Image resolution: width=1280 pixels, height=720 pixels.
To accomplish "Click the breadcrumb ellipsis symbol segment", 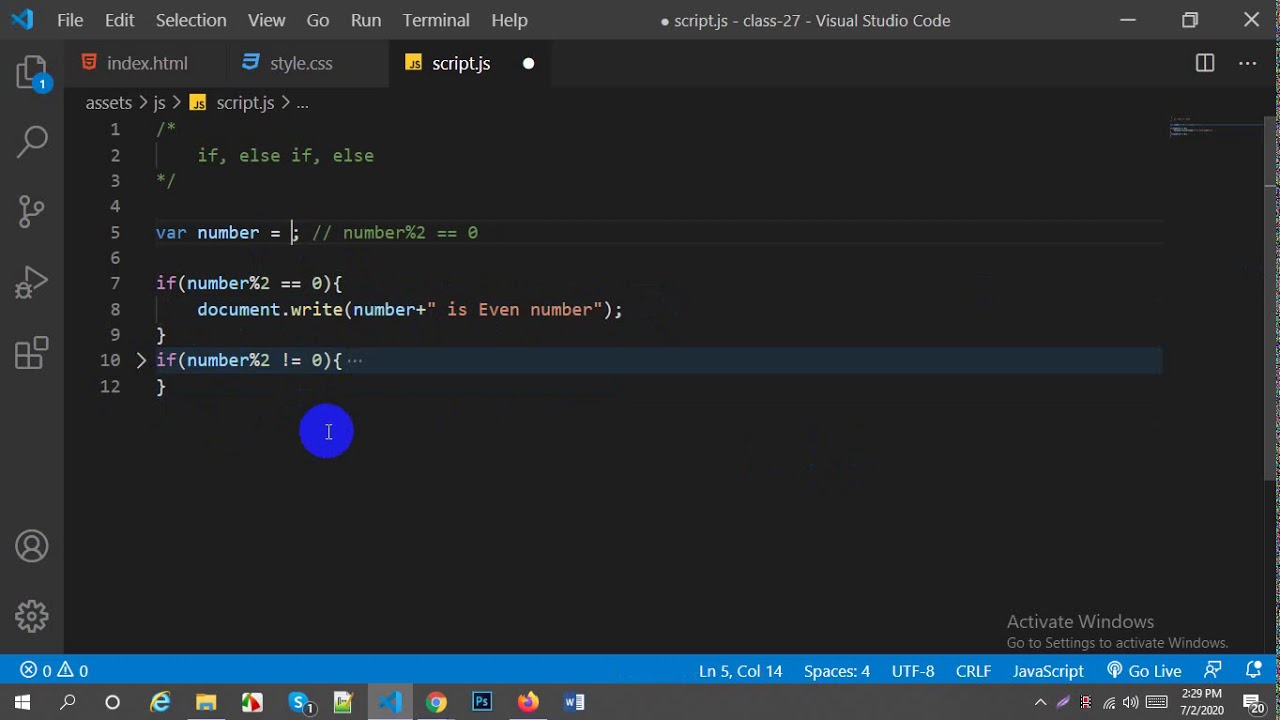I will click(302, 102).
